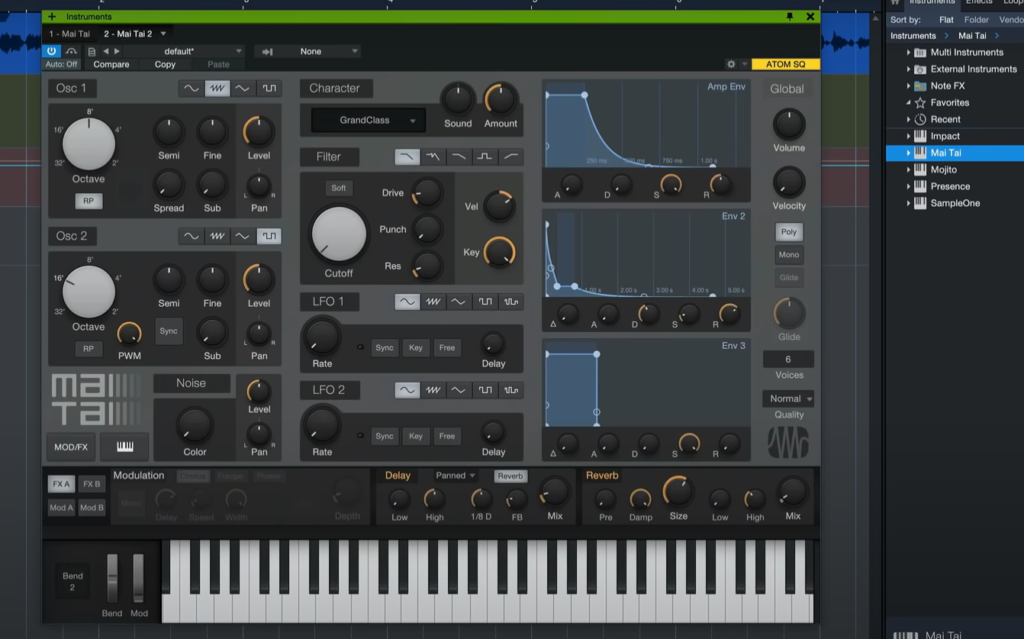Click the Voices count field
The width and height of the screenshot is (1024, 639).
788,359
